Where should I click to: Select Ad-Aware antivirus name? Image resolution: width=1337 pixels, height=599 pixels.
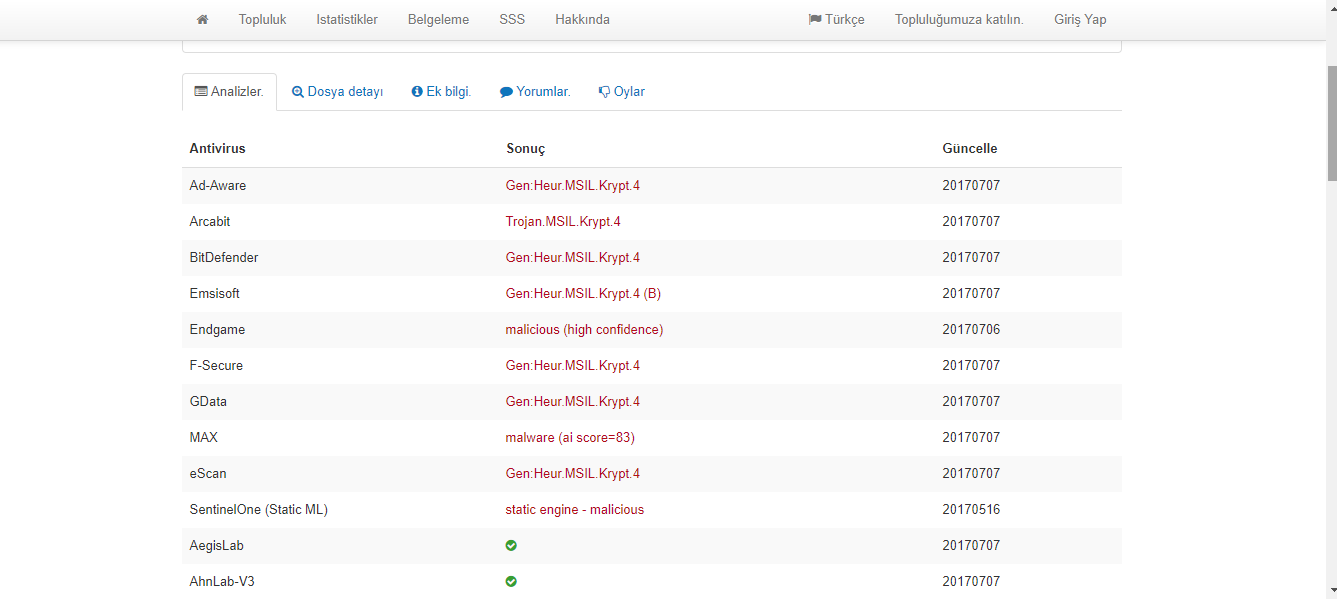click(x=217, y=186)
